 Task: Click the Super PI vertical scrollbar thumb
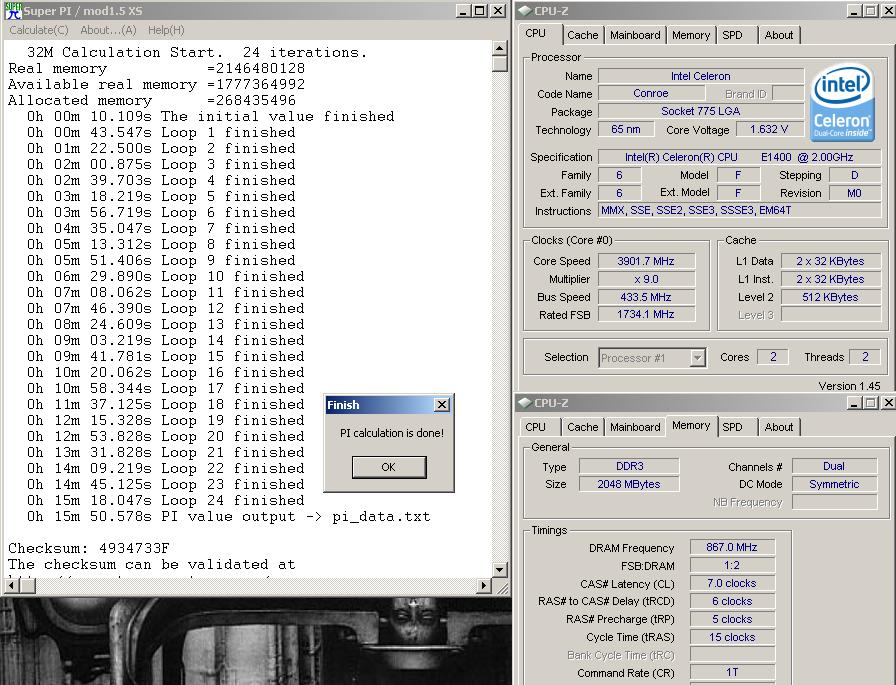pyautogui.click(x=499, y=63)
